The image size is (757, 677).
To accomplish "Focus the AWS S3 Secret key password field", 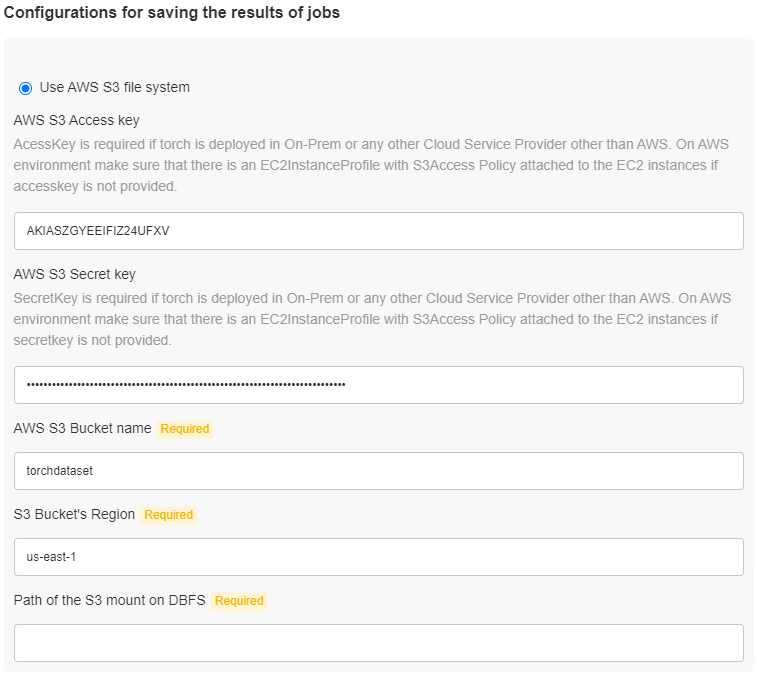I will (x=378, y=385).
